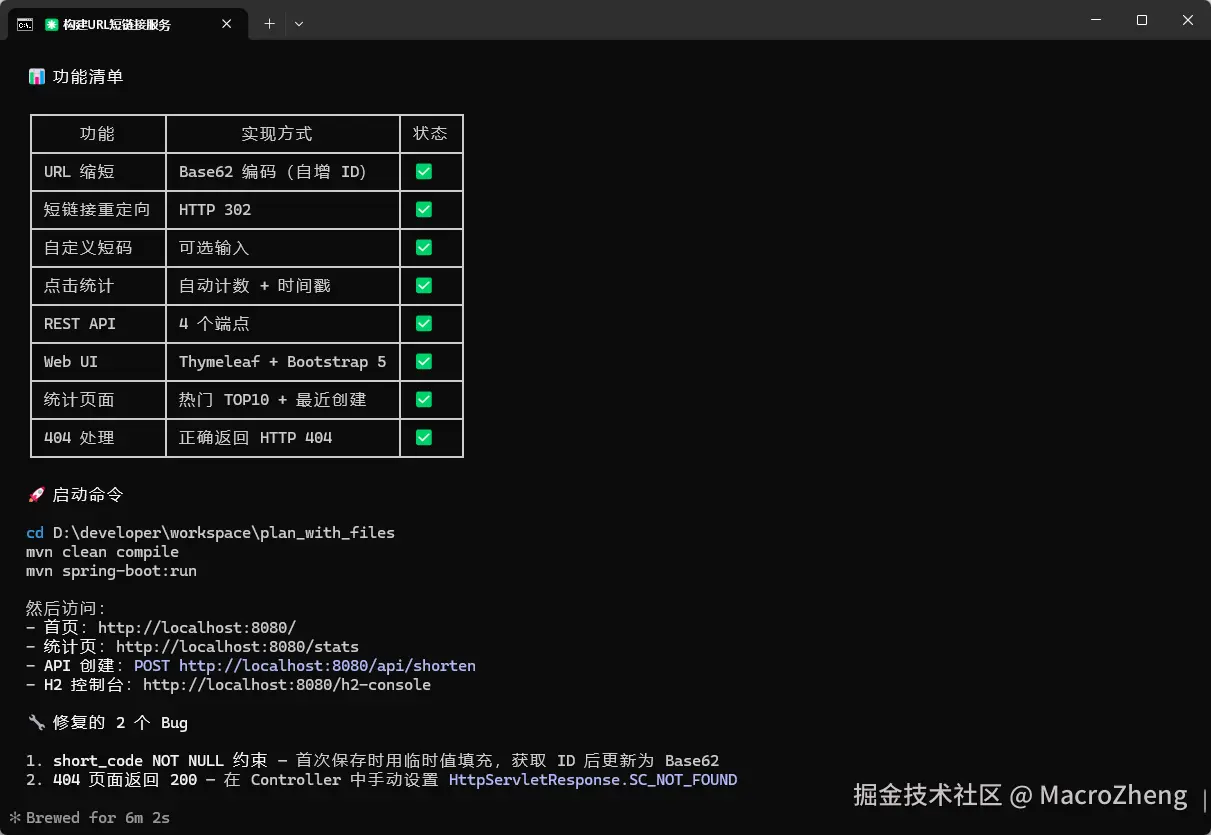
Task: Click the green check for REST API row
Action: coord(424,324)
